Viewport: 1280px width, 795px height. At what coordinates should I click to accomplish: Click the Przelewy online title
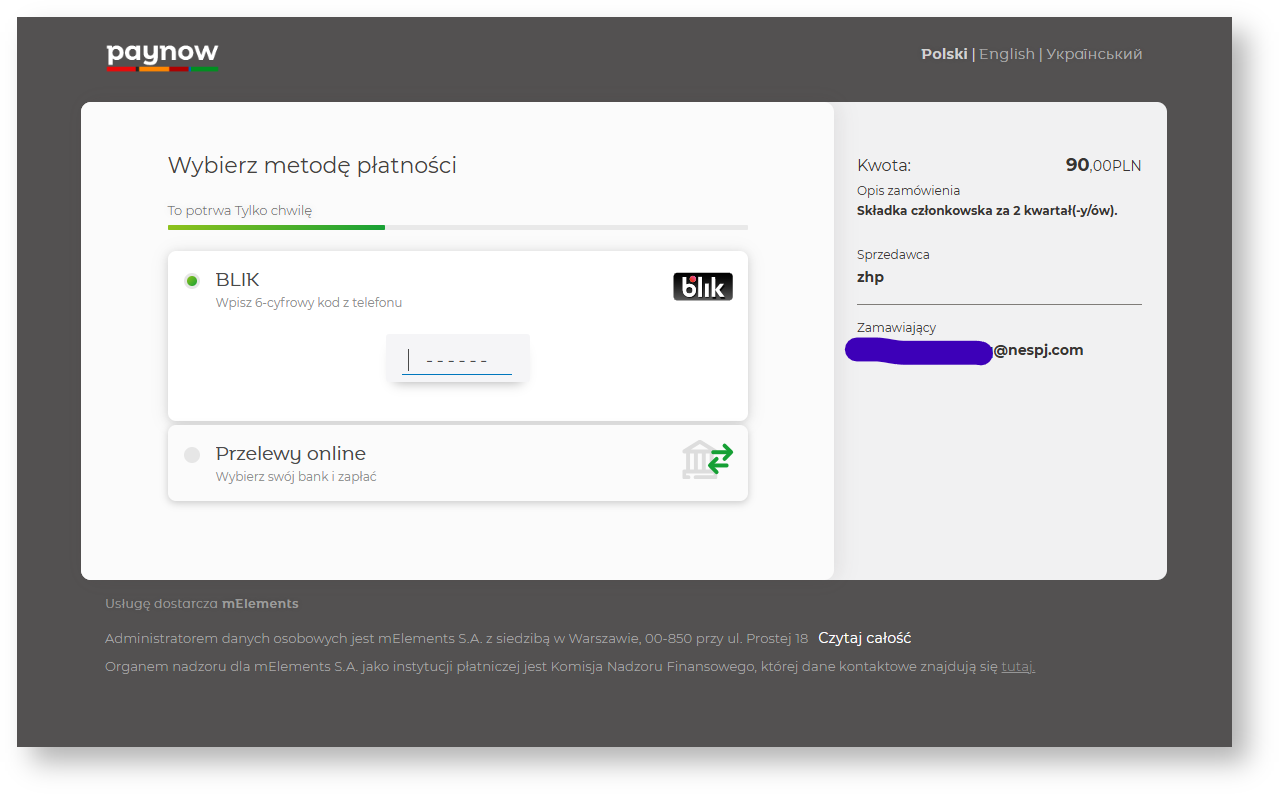tap(290, 453)
